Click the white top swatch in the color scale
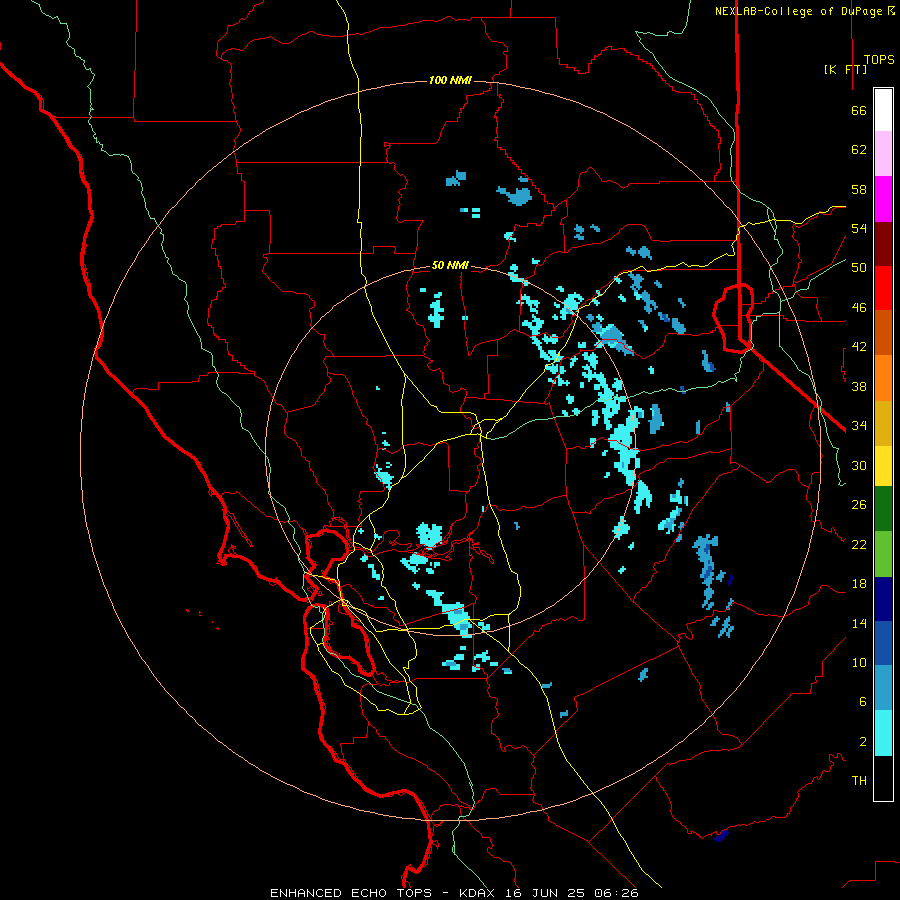This screenshot has width=900, height=900. tap(883, 110)
